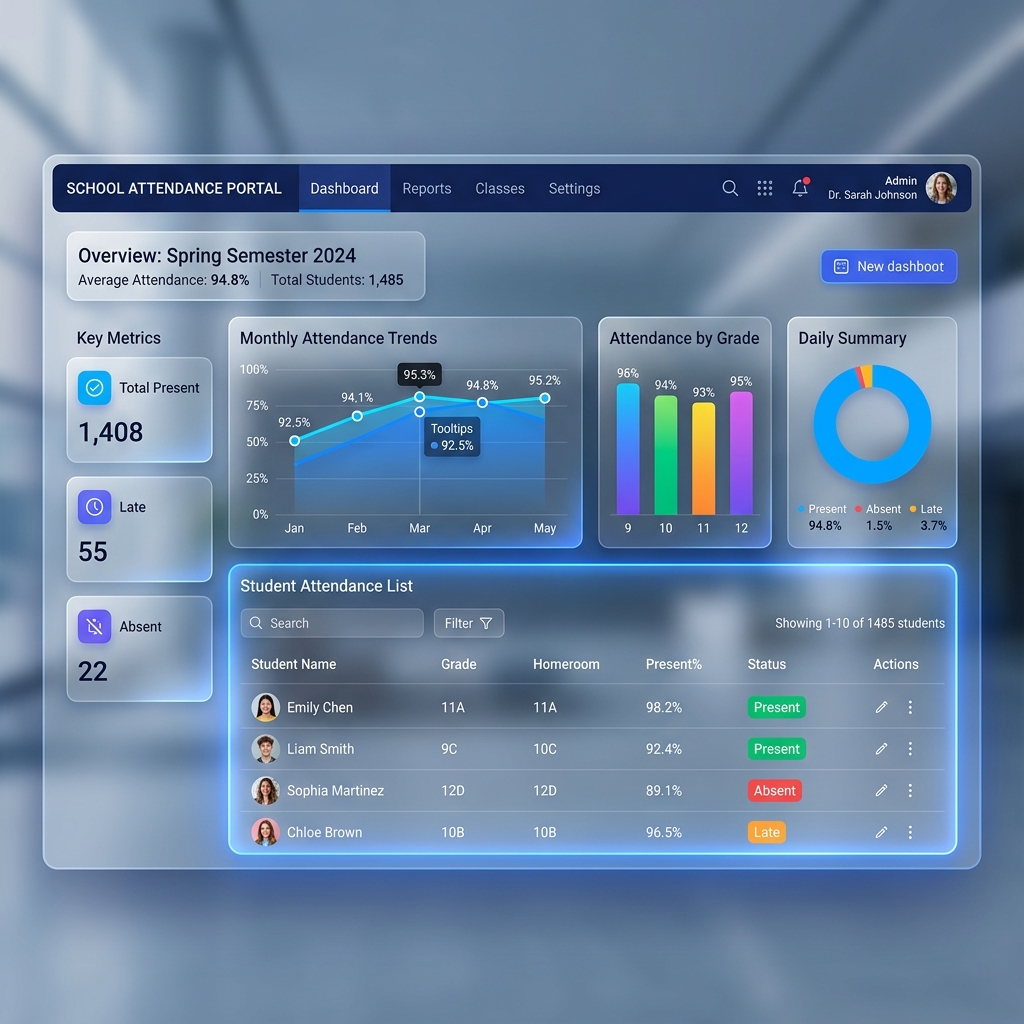Click the Total Present checkmark icon
The width and height of the screenshot is (1024, 1024).
(95, 388)
